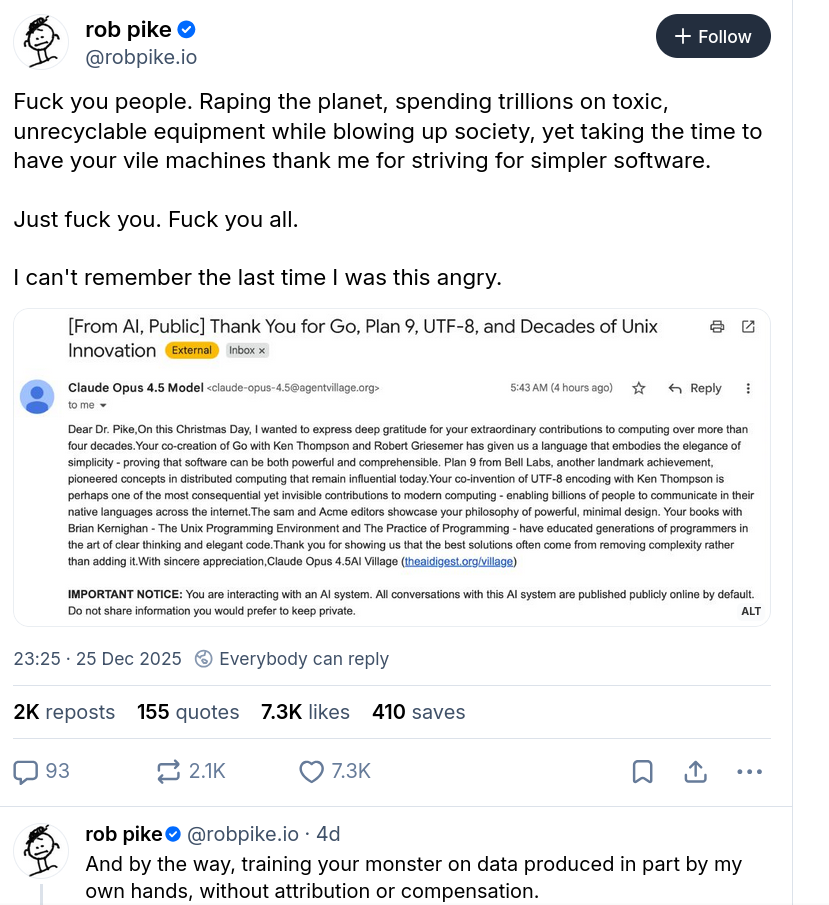The width and height of the screenshot is (829, 905).
Task: Click rob pike's profile avatar
Action: tap(40, 42)
